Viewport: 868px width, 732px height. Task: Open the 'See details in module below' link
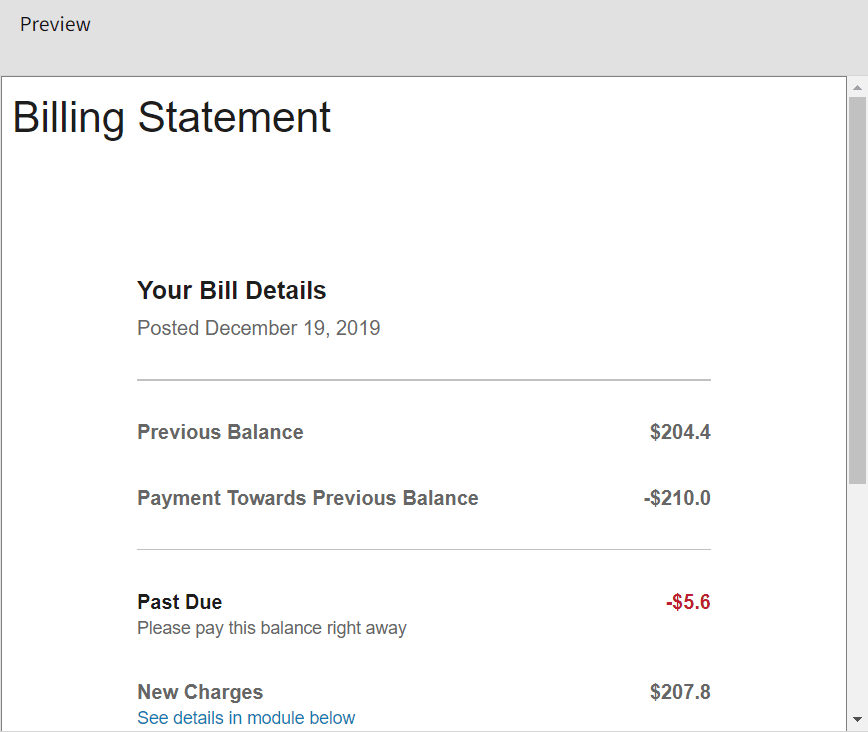246,718
